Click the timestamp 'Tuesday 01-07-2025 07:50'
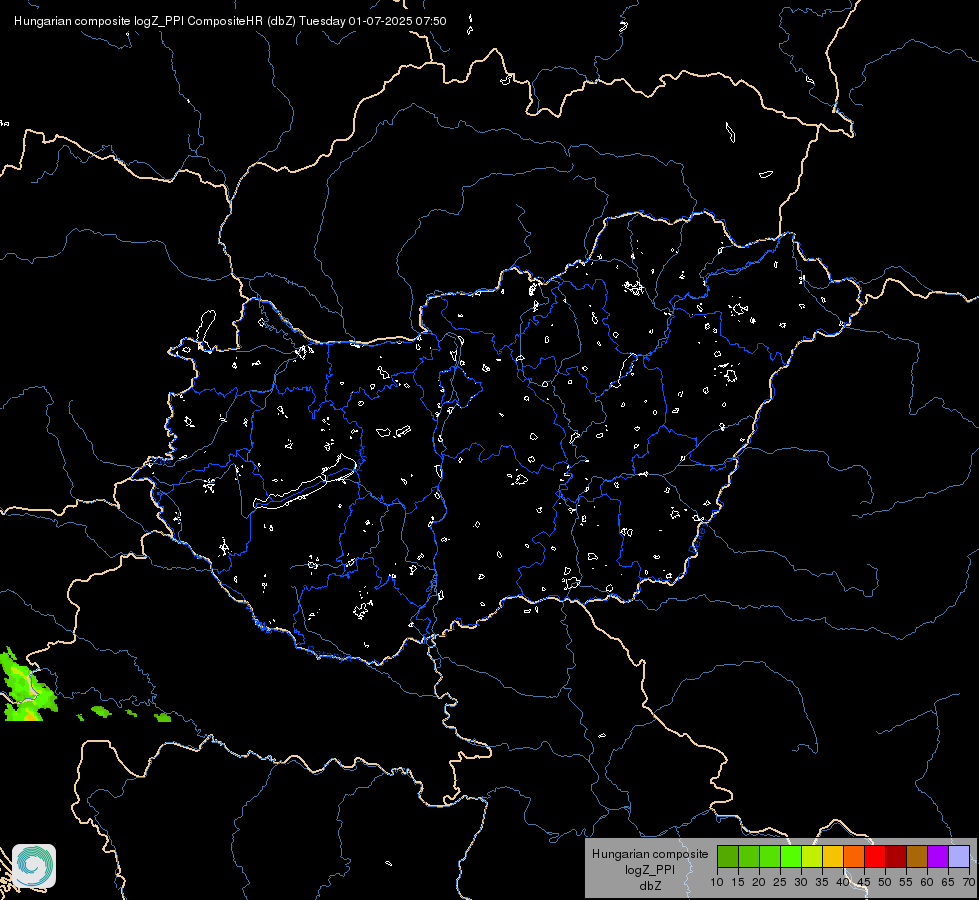This screenshot has height=900, width=979. click(x=373, y=21)
